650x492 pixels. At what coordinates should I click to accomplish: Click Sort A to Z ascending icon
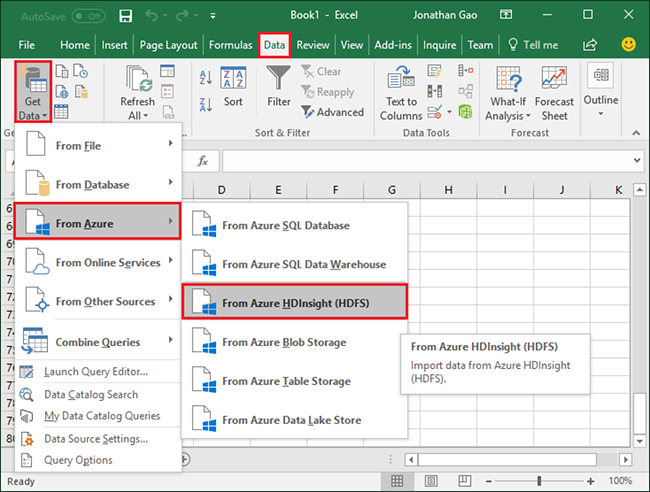(206, 78)
